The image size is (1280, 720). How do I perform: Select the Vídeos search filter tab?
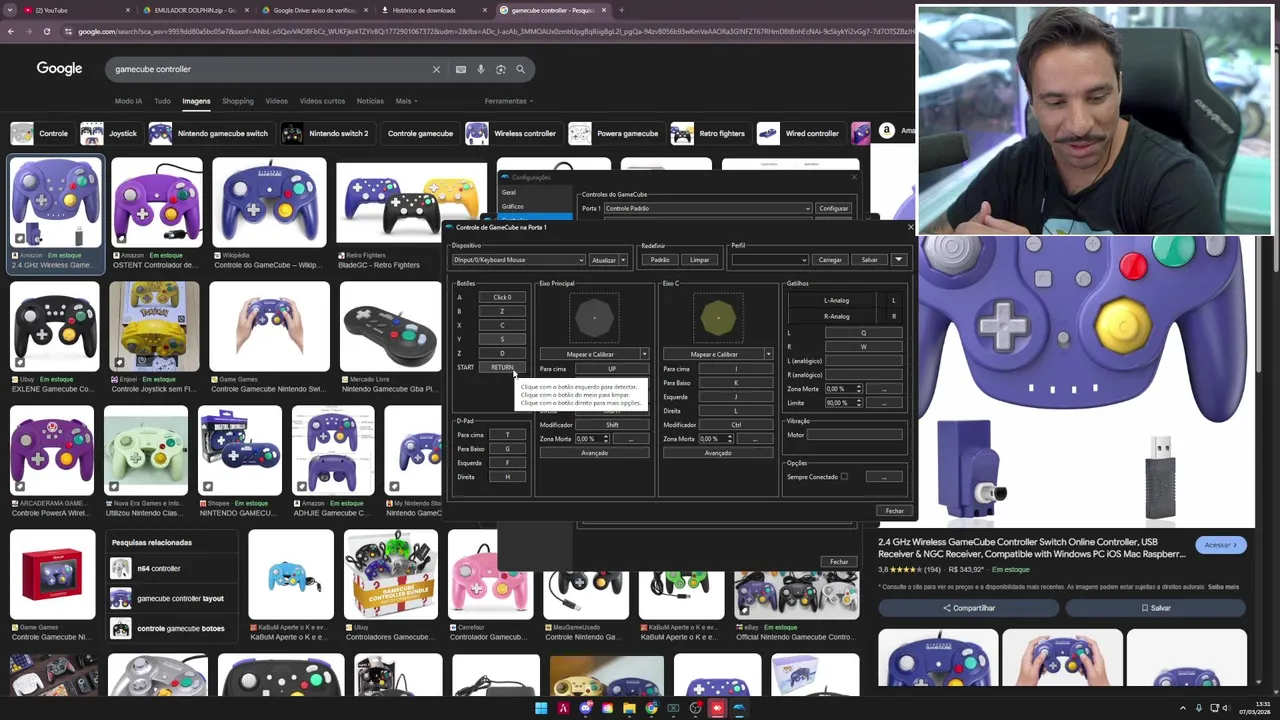276,101
